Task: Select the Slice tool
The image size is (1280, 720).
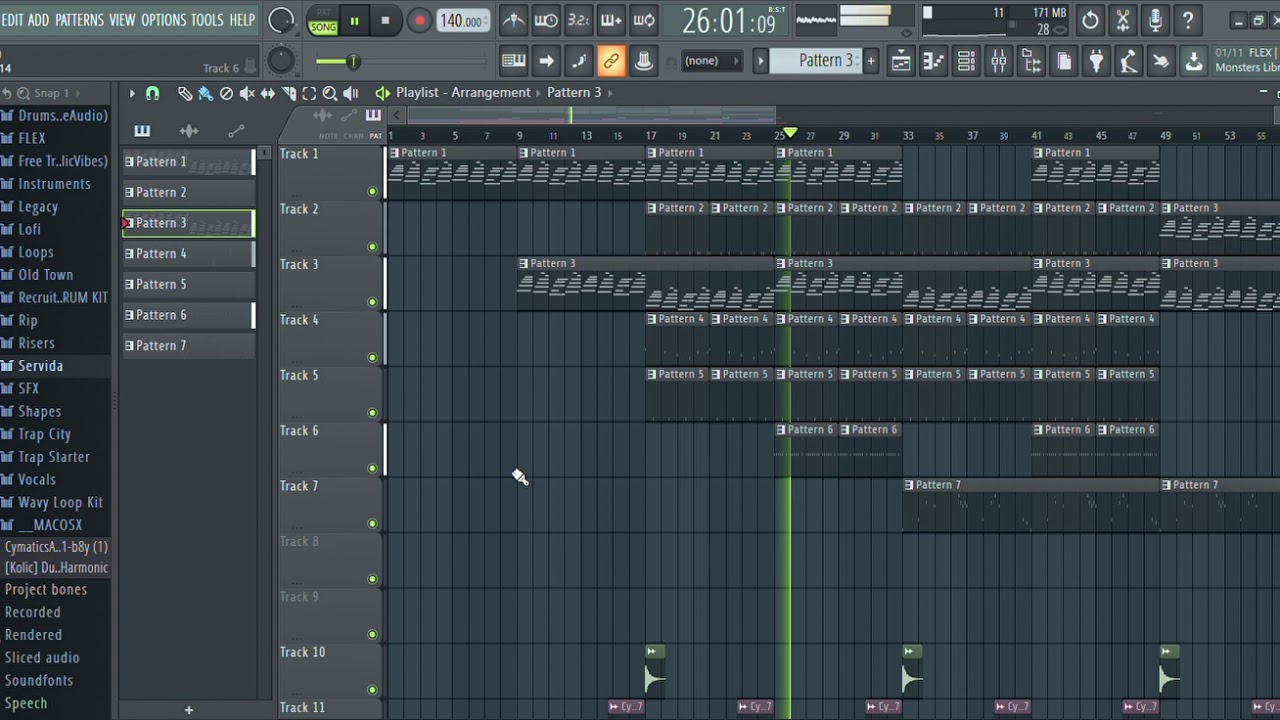Action: [x=289, y=93]
